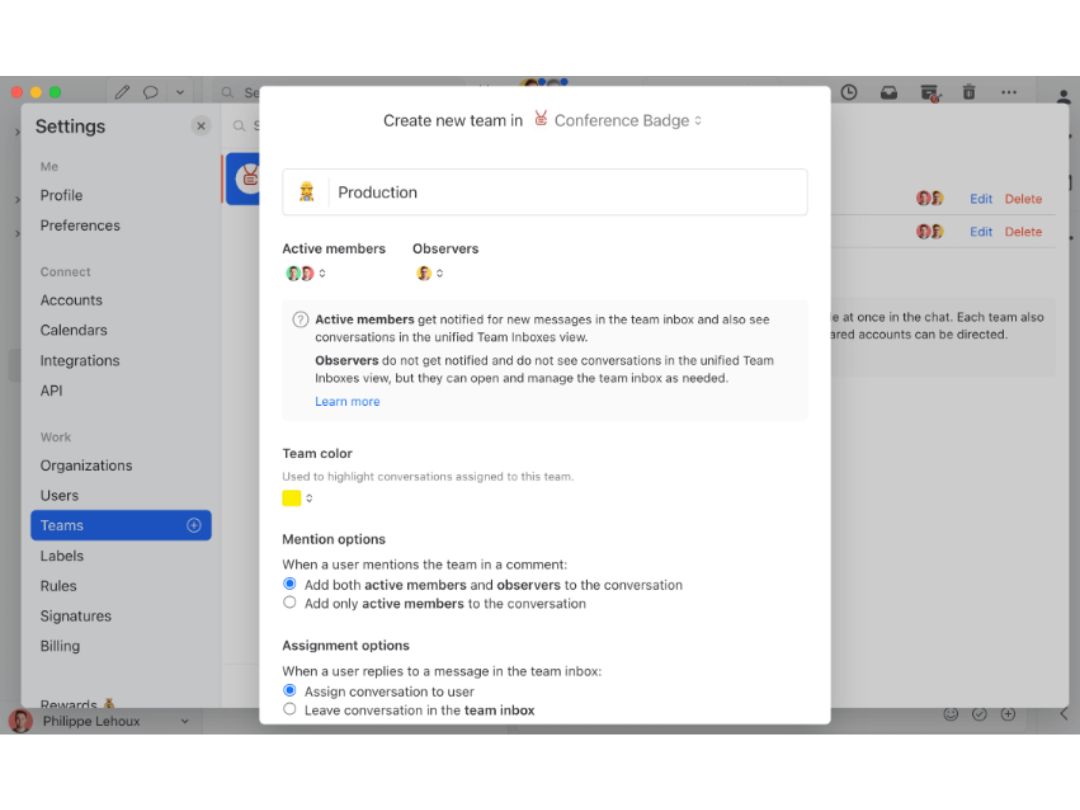The width and height of the screenshot is (1080, 810).
Task: Click the settings search magnifier icon
Action: (x=238, y=126)
